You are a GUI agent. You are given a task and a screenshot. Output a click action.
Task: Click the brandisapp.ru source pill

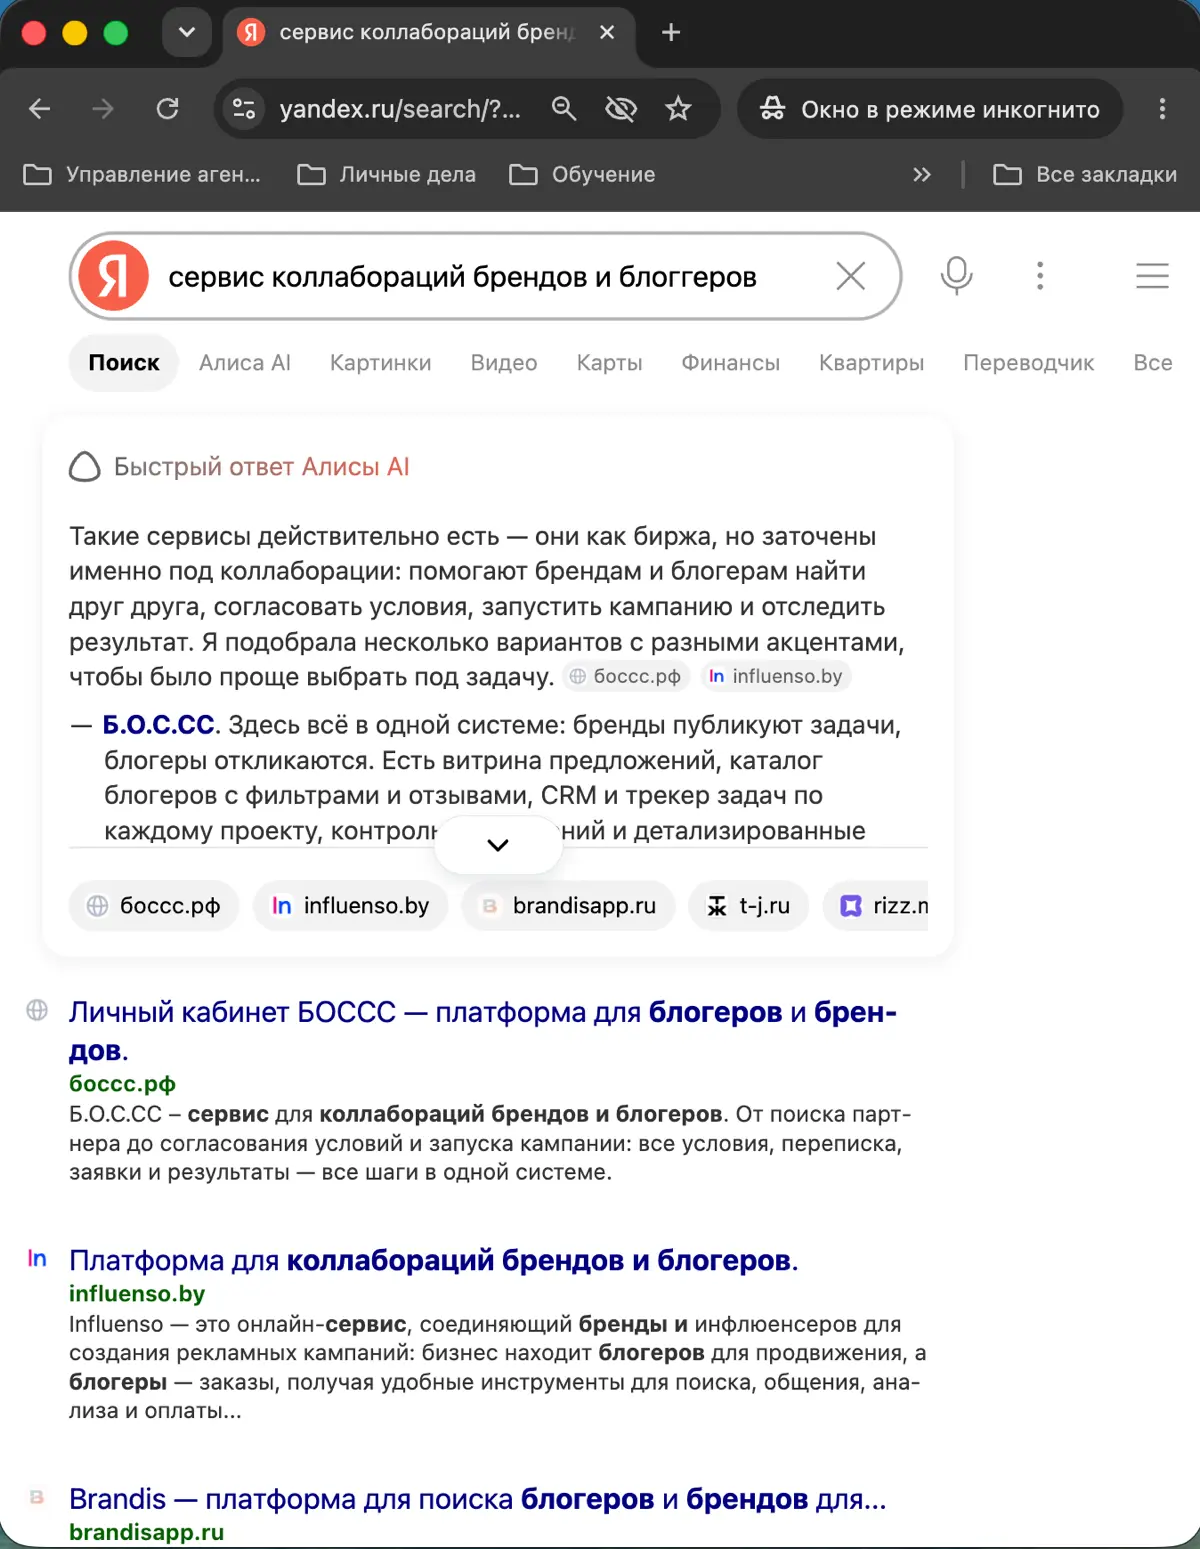click(568, 906)
